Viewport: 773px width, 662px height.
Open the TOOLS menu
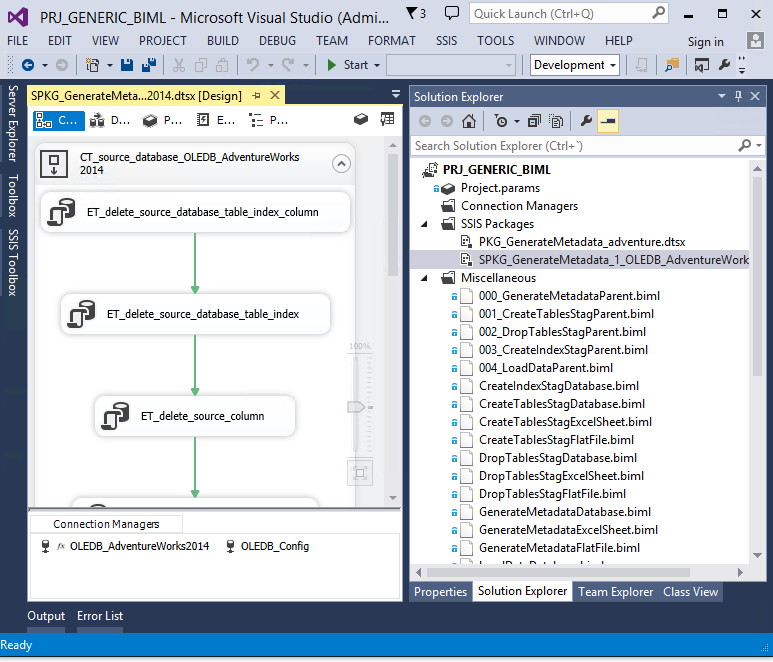coord(495,41)
